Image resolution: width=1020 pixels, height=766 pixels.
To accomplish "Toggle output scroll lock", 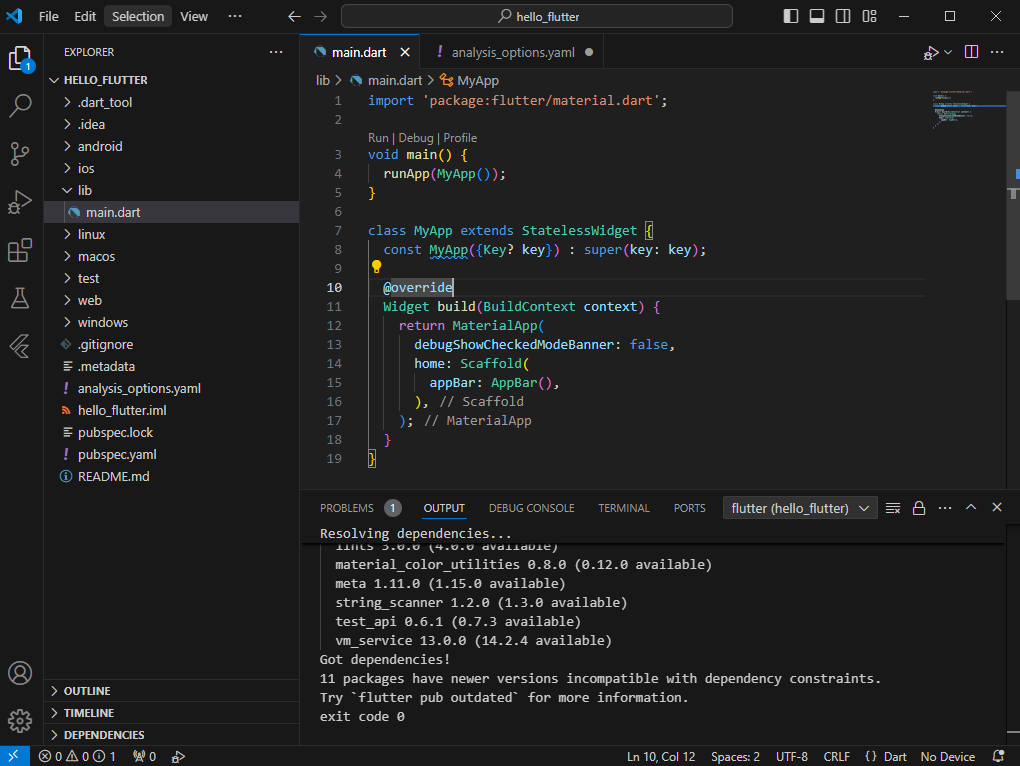I will (919, 508).
